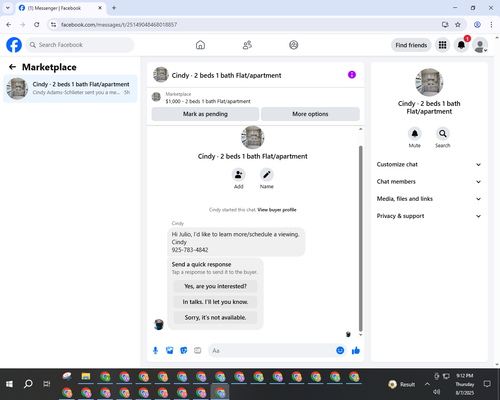Expand Media, files and links section

coord(429,199)
